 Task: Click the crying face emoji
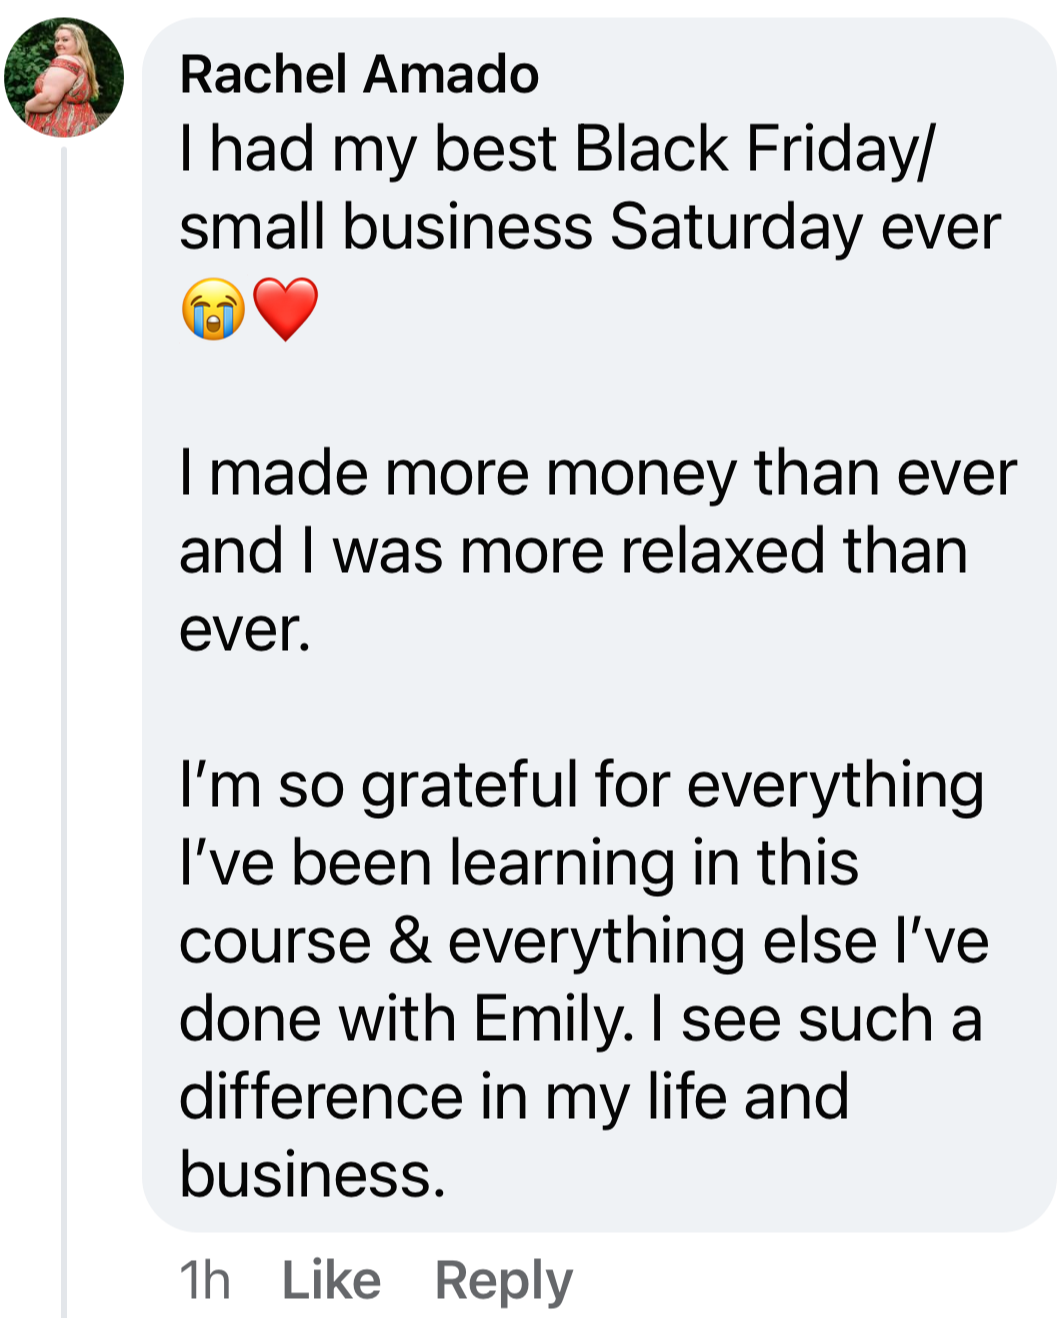point(213,309)
